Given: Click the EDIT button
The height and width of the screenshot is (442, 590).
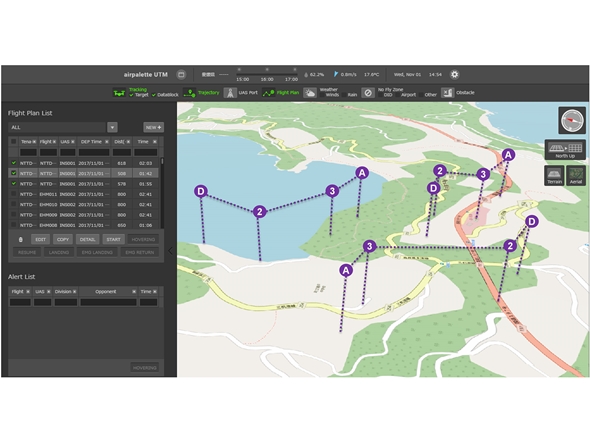Looking at the screenshot, I should point(40,240).
